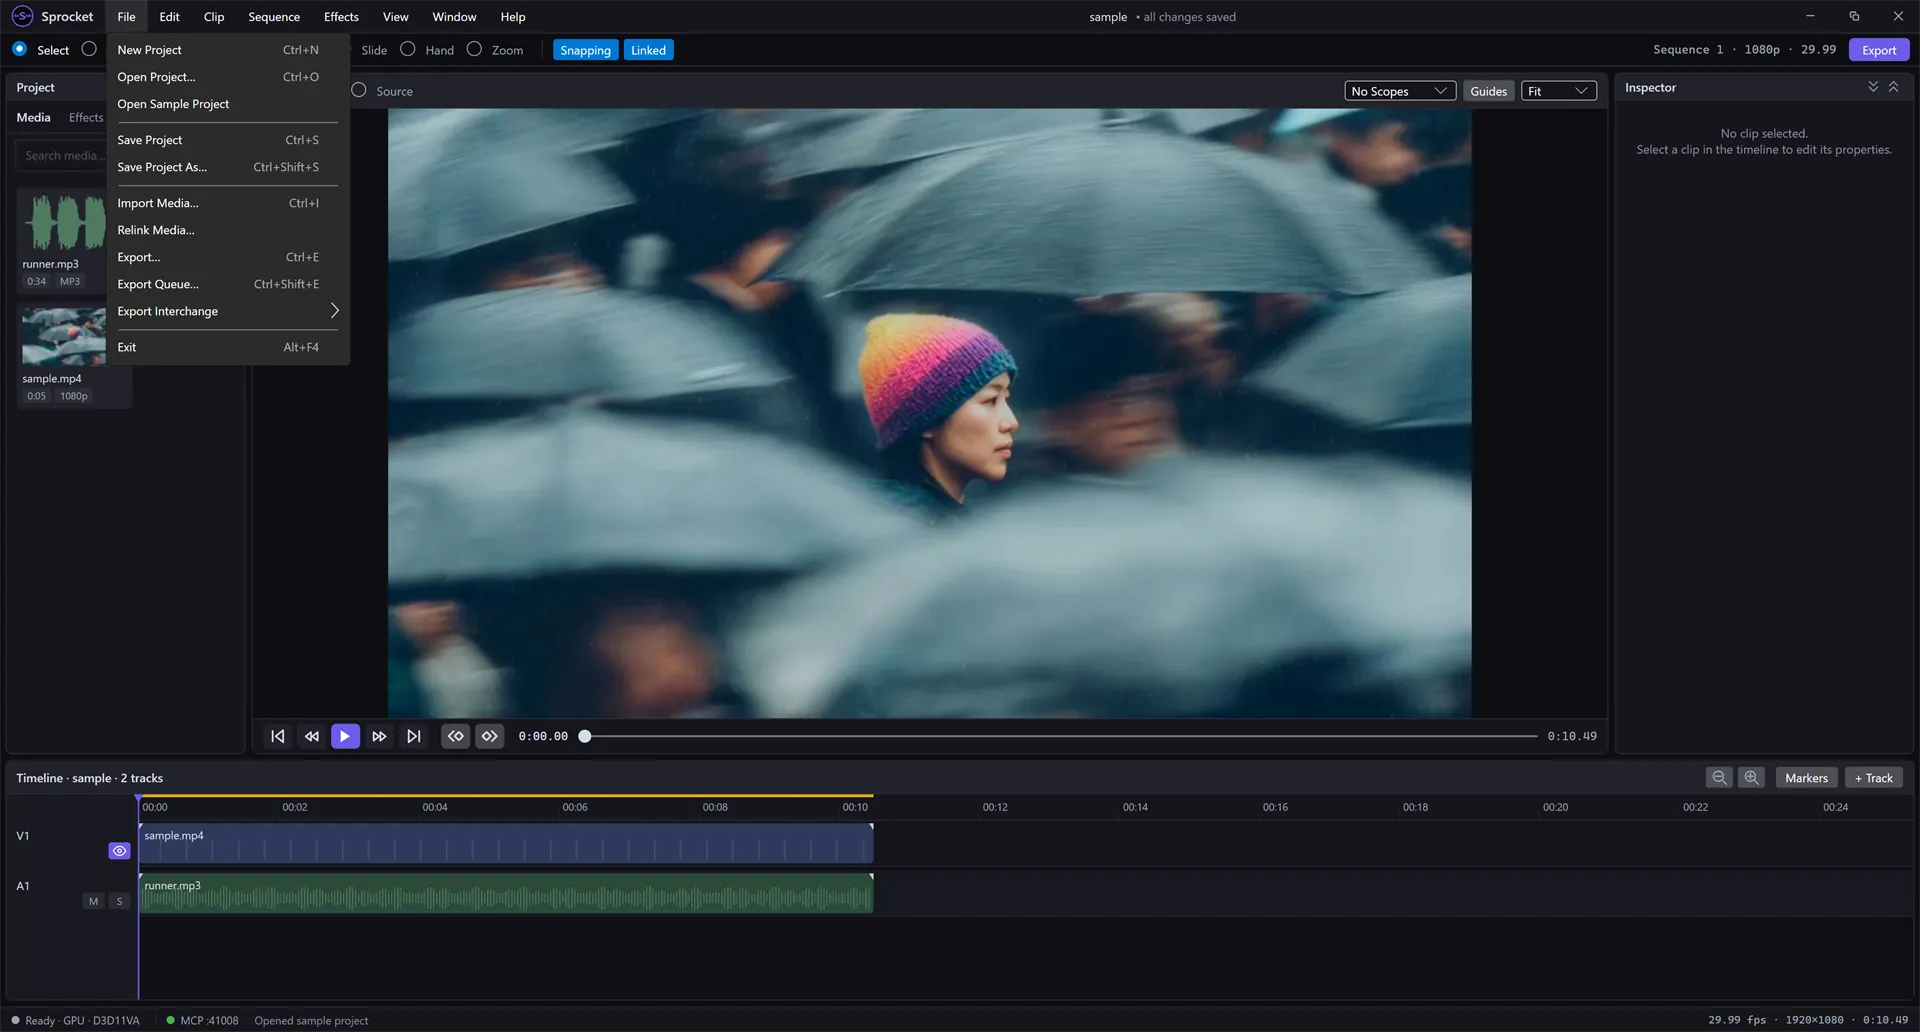The width and height of the screenshot is (1920, 1032).
Task: Collapse the Inspector with down chevrons icon
Action: pos(1873,87)
